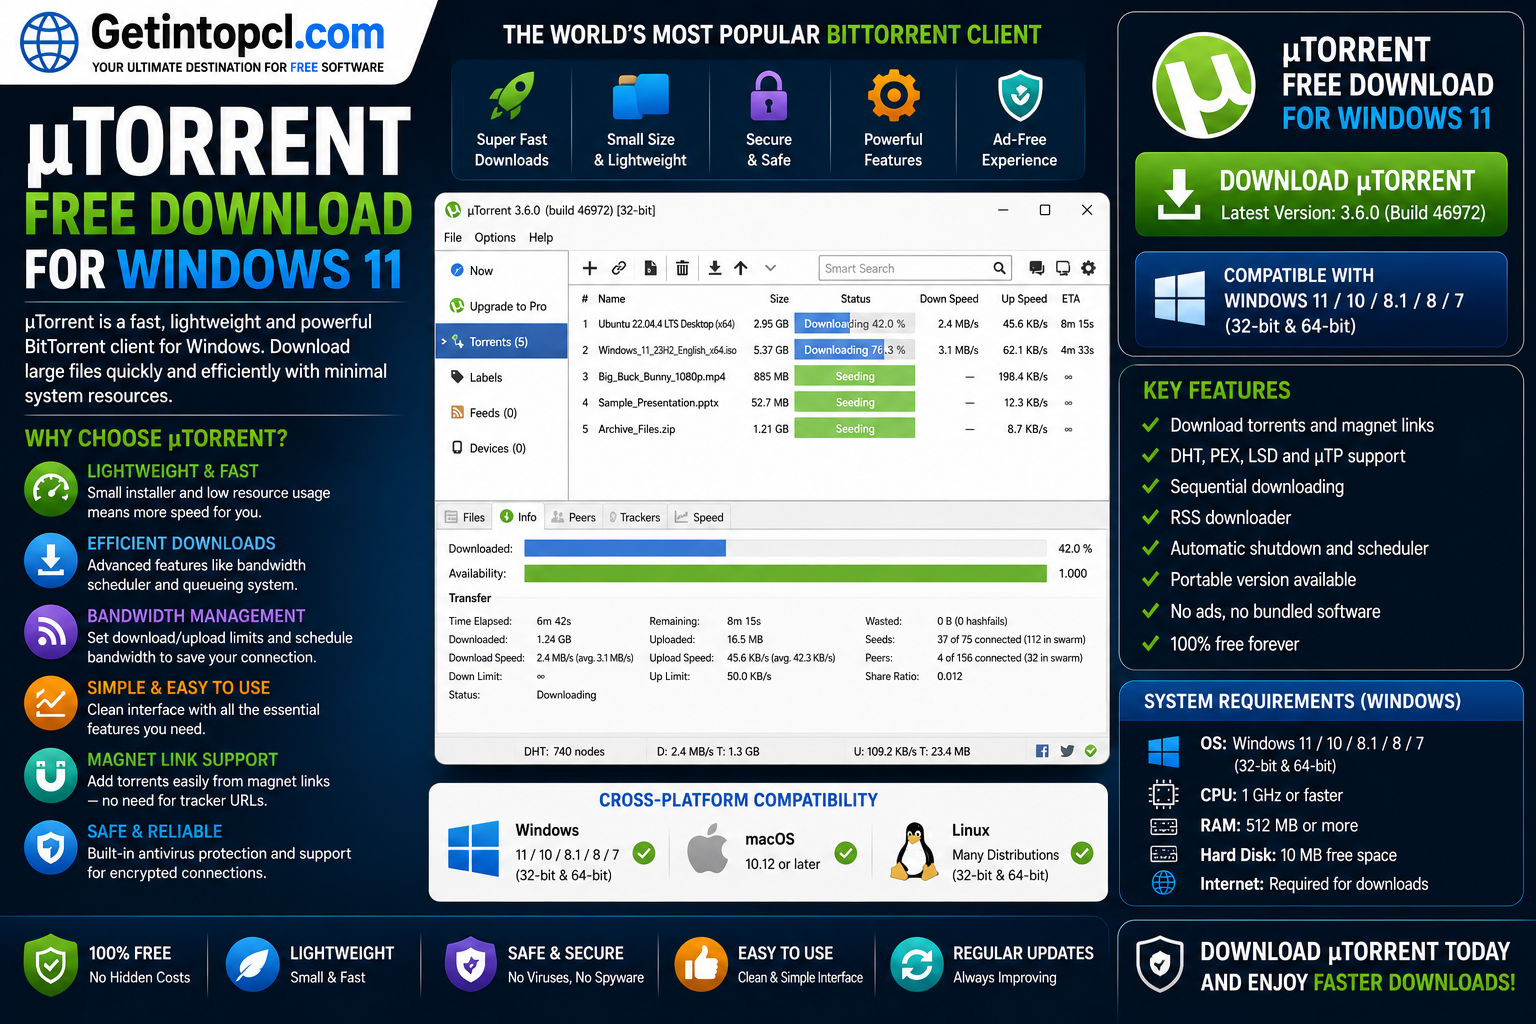Click the DOWNLOAD µTORRENT green button

coord(1321,194)
